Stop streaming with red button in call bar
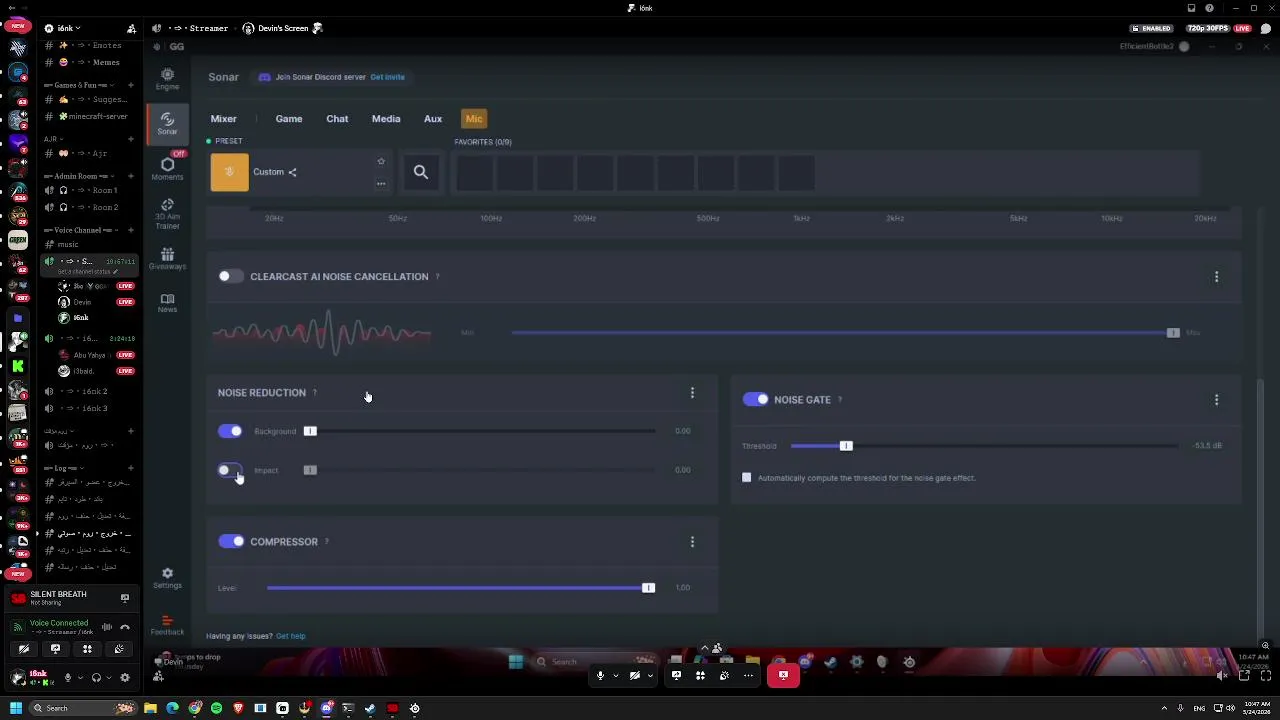The image size is (1280, 720). coord(783,675)
